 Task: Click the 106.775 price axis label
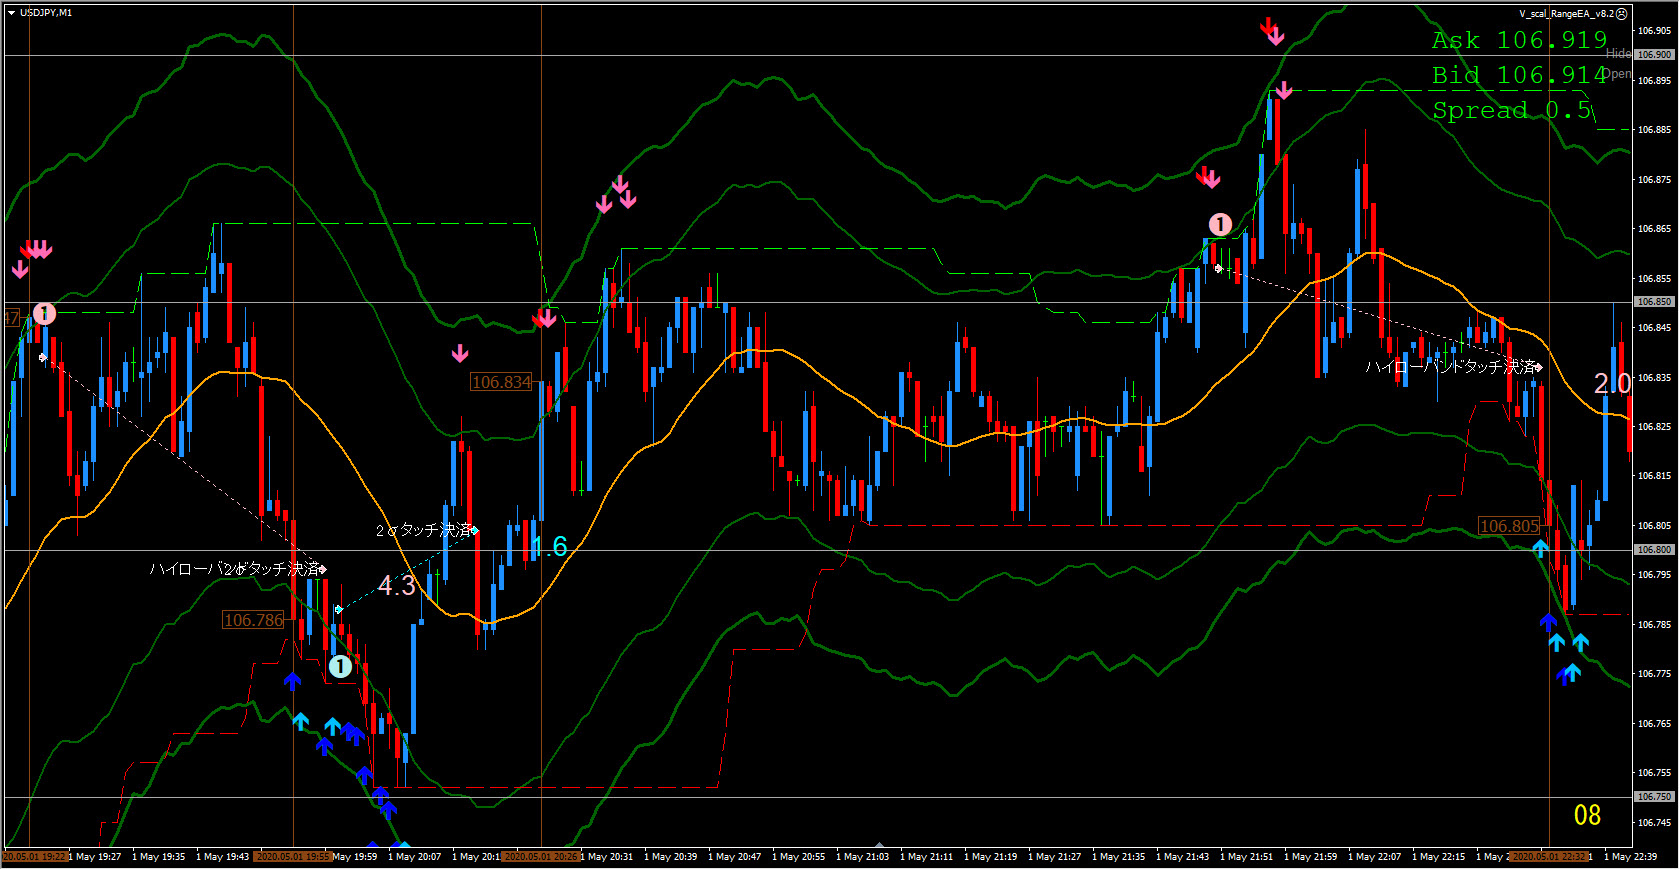(x=1654, y=674)
